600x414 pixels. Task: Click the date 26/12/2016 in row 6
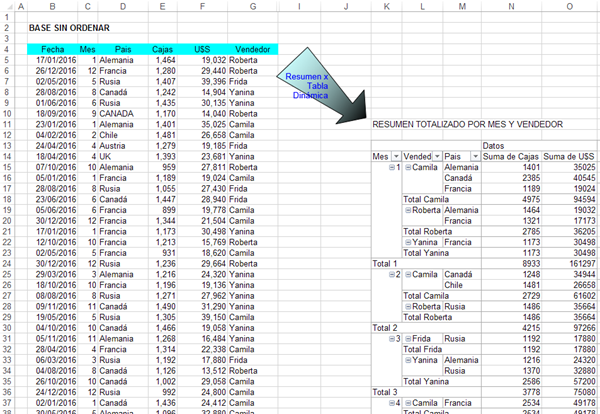tap(52, 71)
